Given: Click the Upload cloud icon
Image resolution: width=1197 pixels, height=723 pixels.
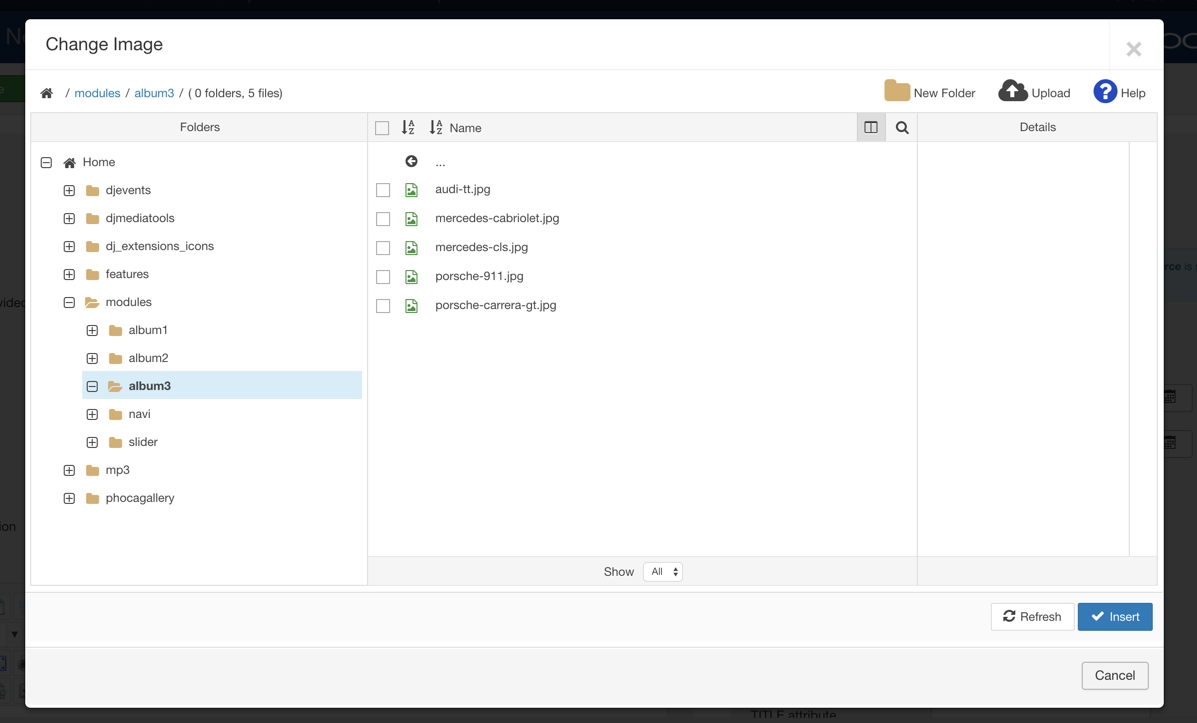Looking at the screenshot, I should click(1012, 91).
